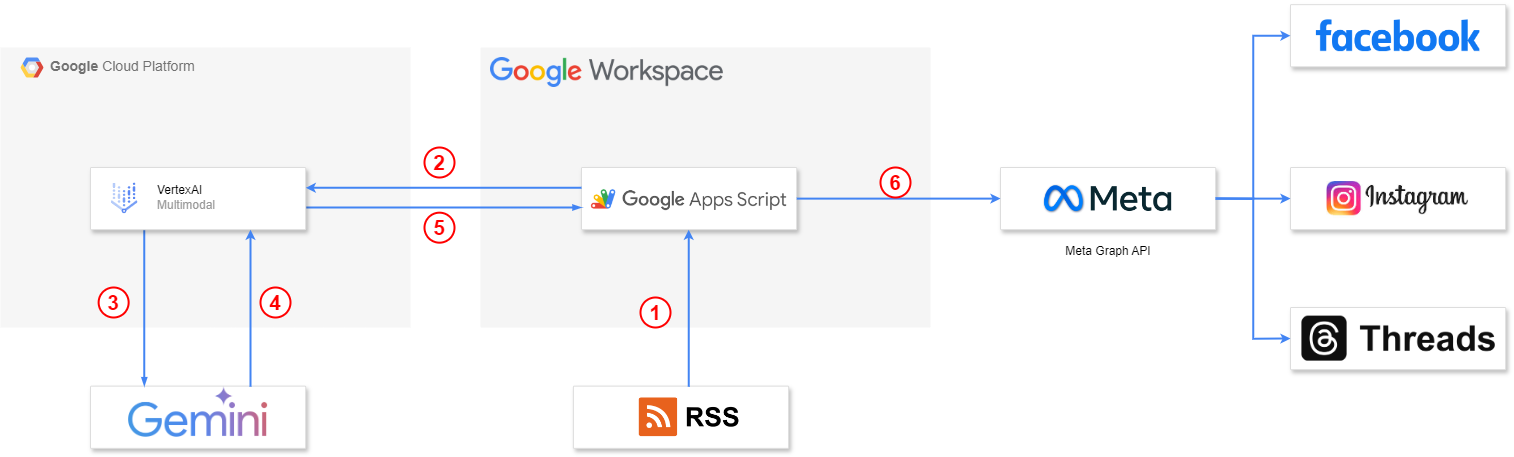The image size is (1514, 457).
Task: Click the Threads wordmark text
Action: [x=1427, y=339]
